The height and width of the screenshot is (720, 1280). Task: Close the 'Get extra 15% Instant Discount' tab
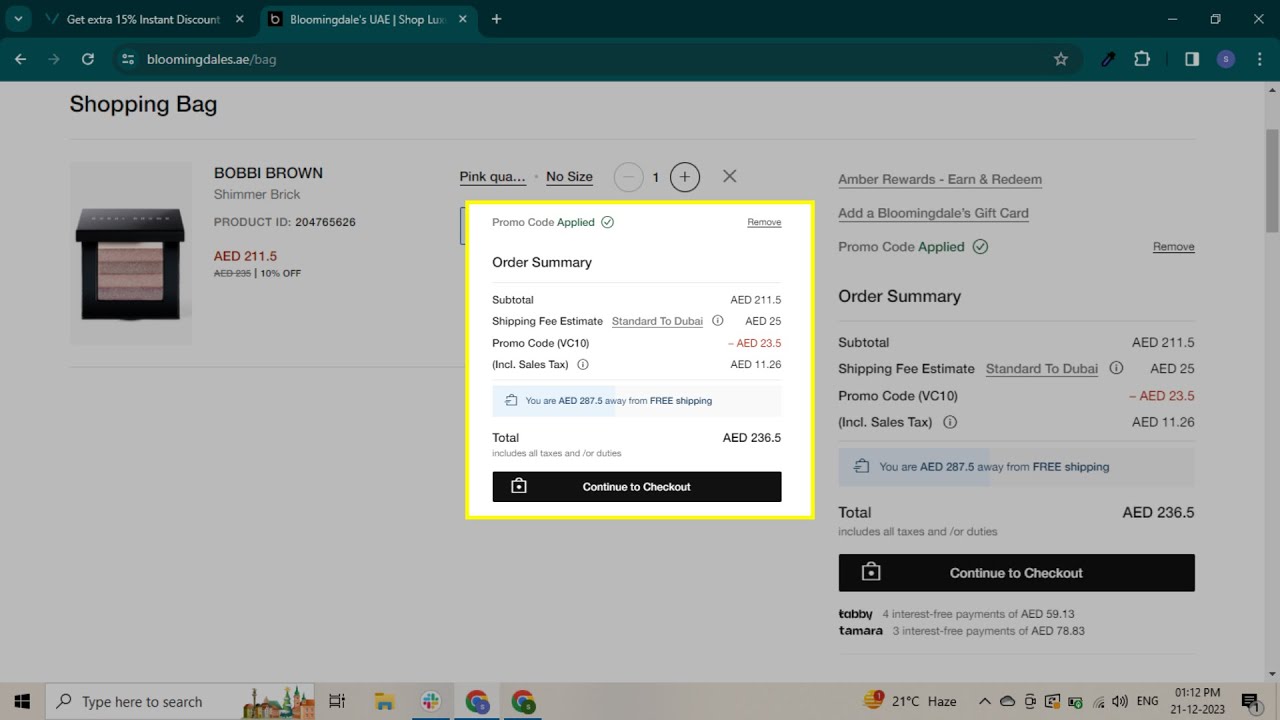tap(238, 19)
